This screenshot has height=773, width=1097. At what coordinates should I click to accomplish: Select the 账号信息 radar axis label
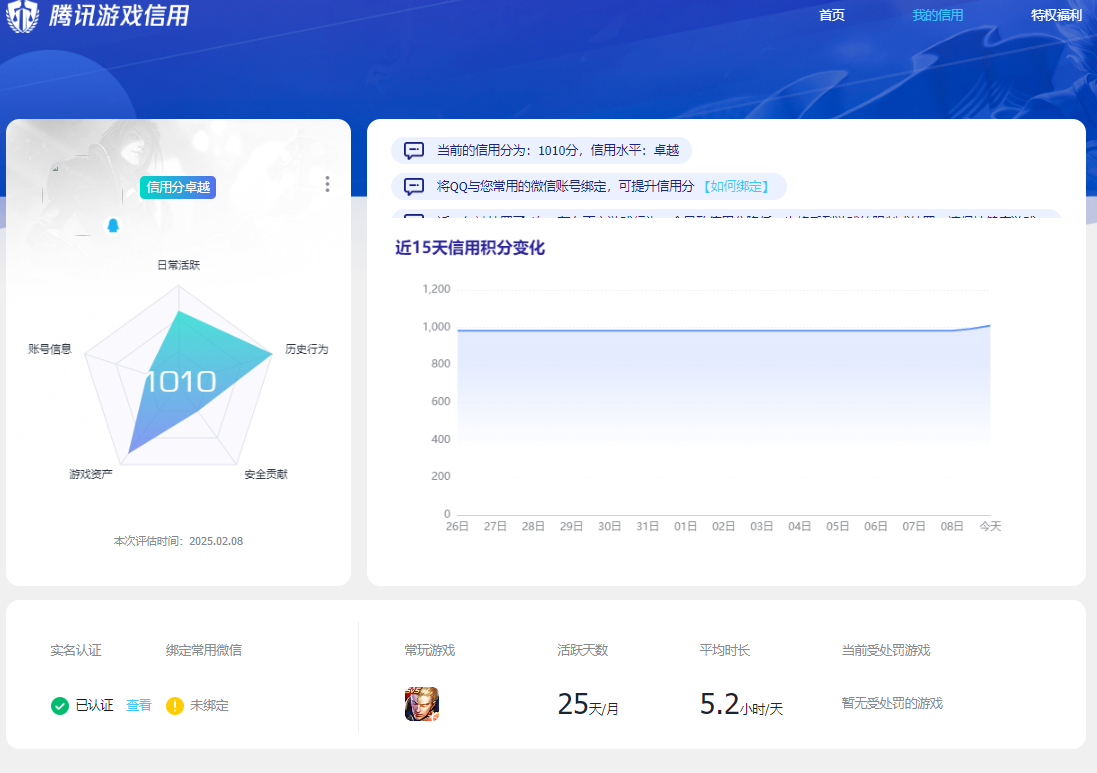[50, 349]
